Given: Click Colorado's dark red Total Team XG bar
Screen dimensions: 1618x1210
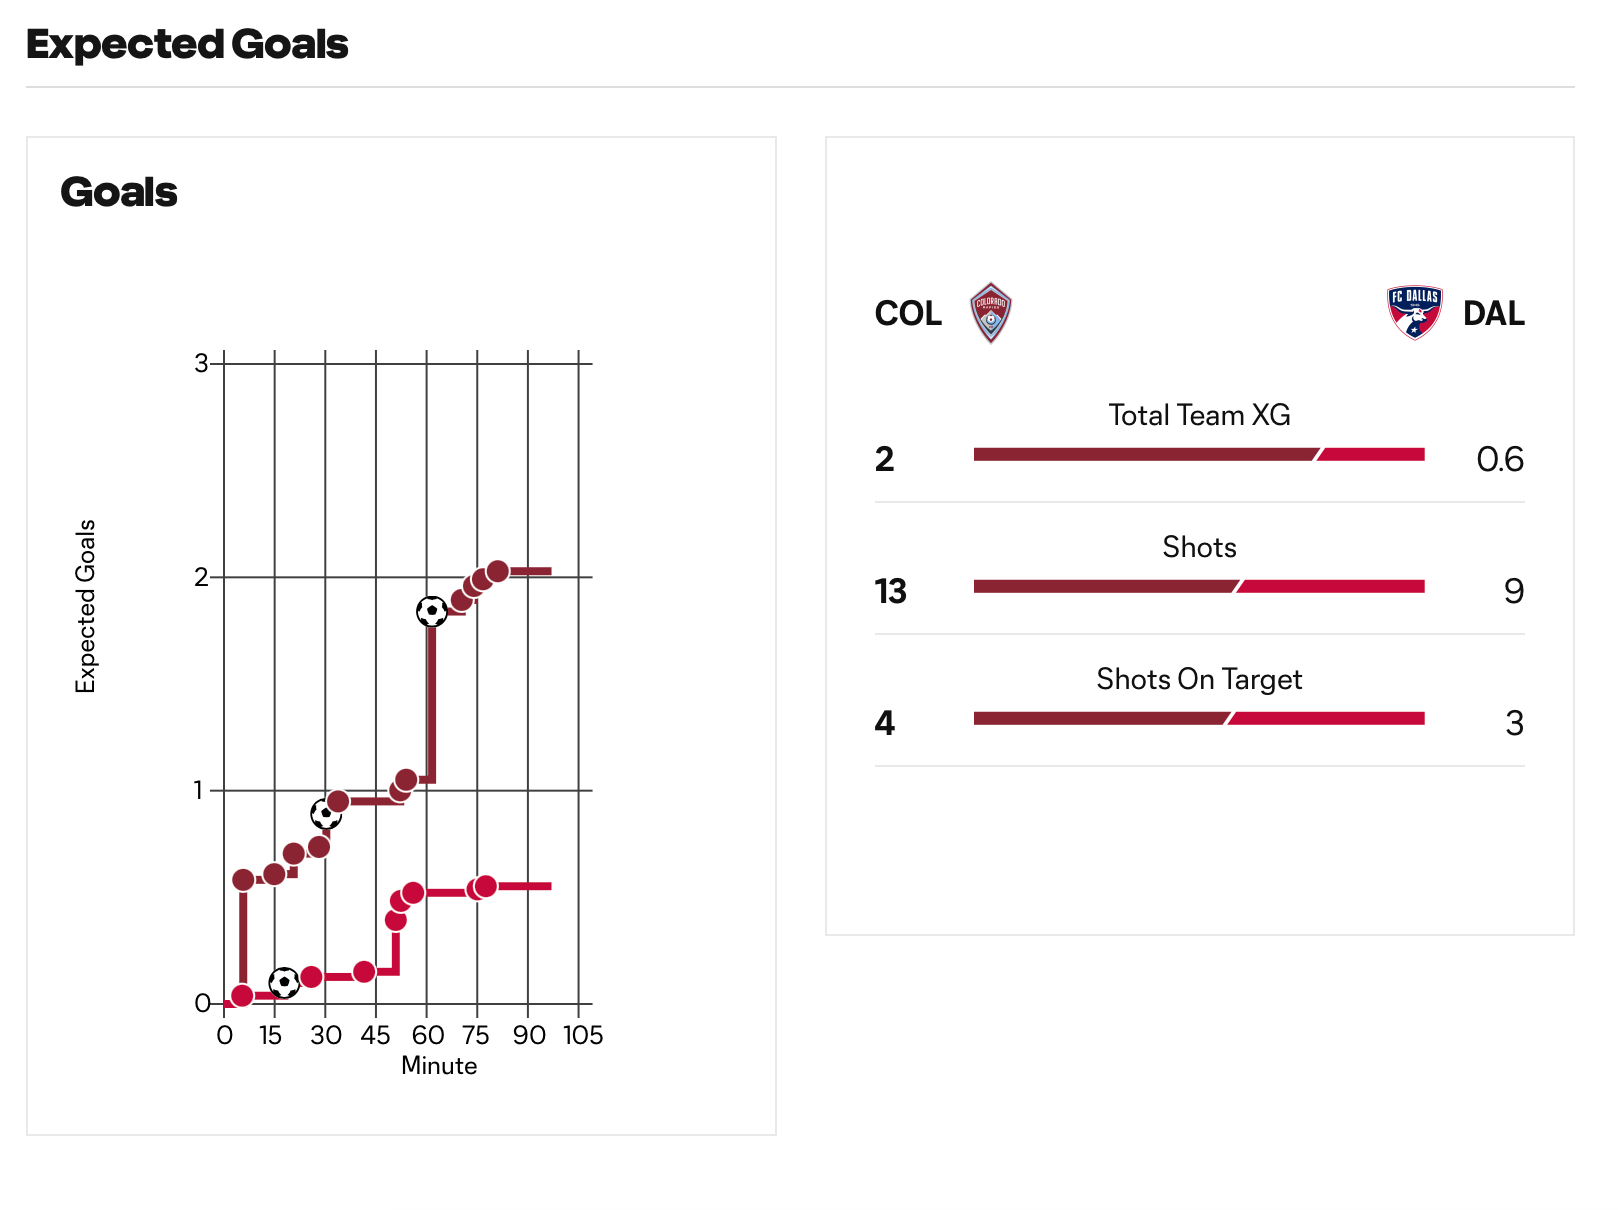Looking at the screenshot, I should click(x=1146, y=455).
